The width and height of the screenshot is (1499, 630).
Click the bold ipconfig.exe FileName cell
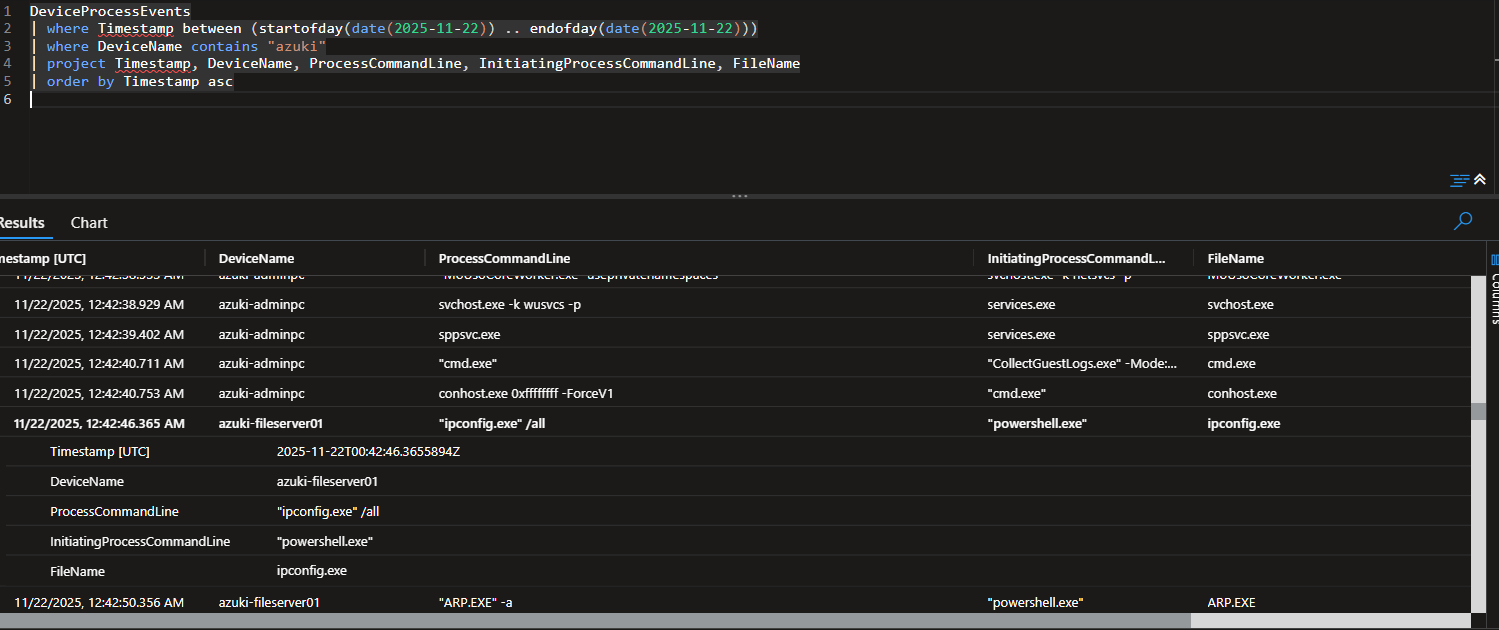(x=1243, y=423)
